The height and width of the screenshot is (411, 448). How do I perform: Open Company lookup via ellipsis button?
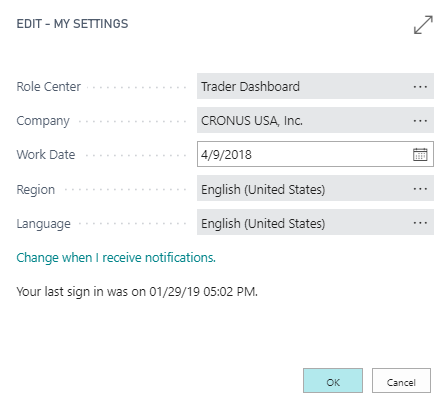click(420, 121)
